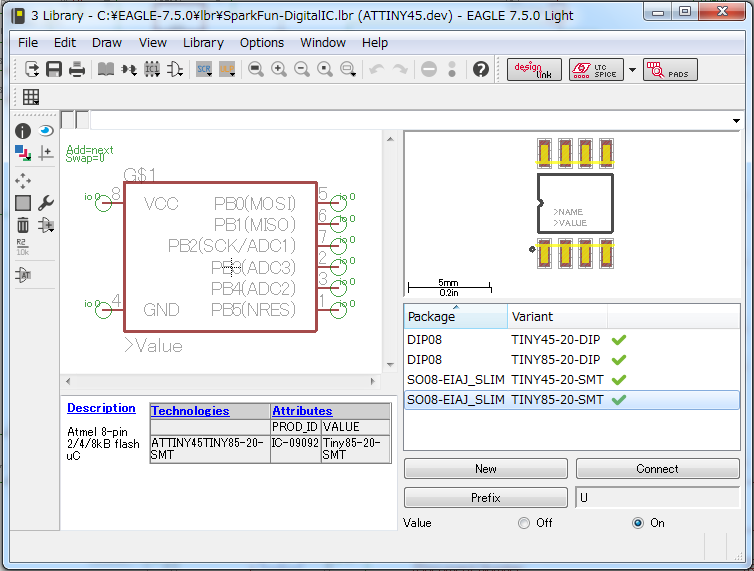Click the design link button
Screen dimensions: 754x571
[x=534, y=70]
